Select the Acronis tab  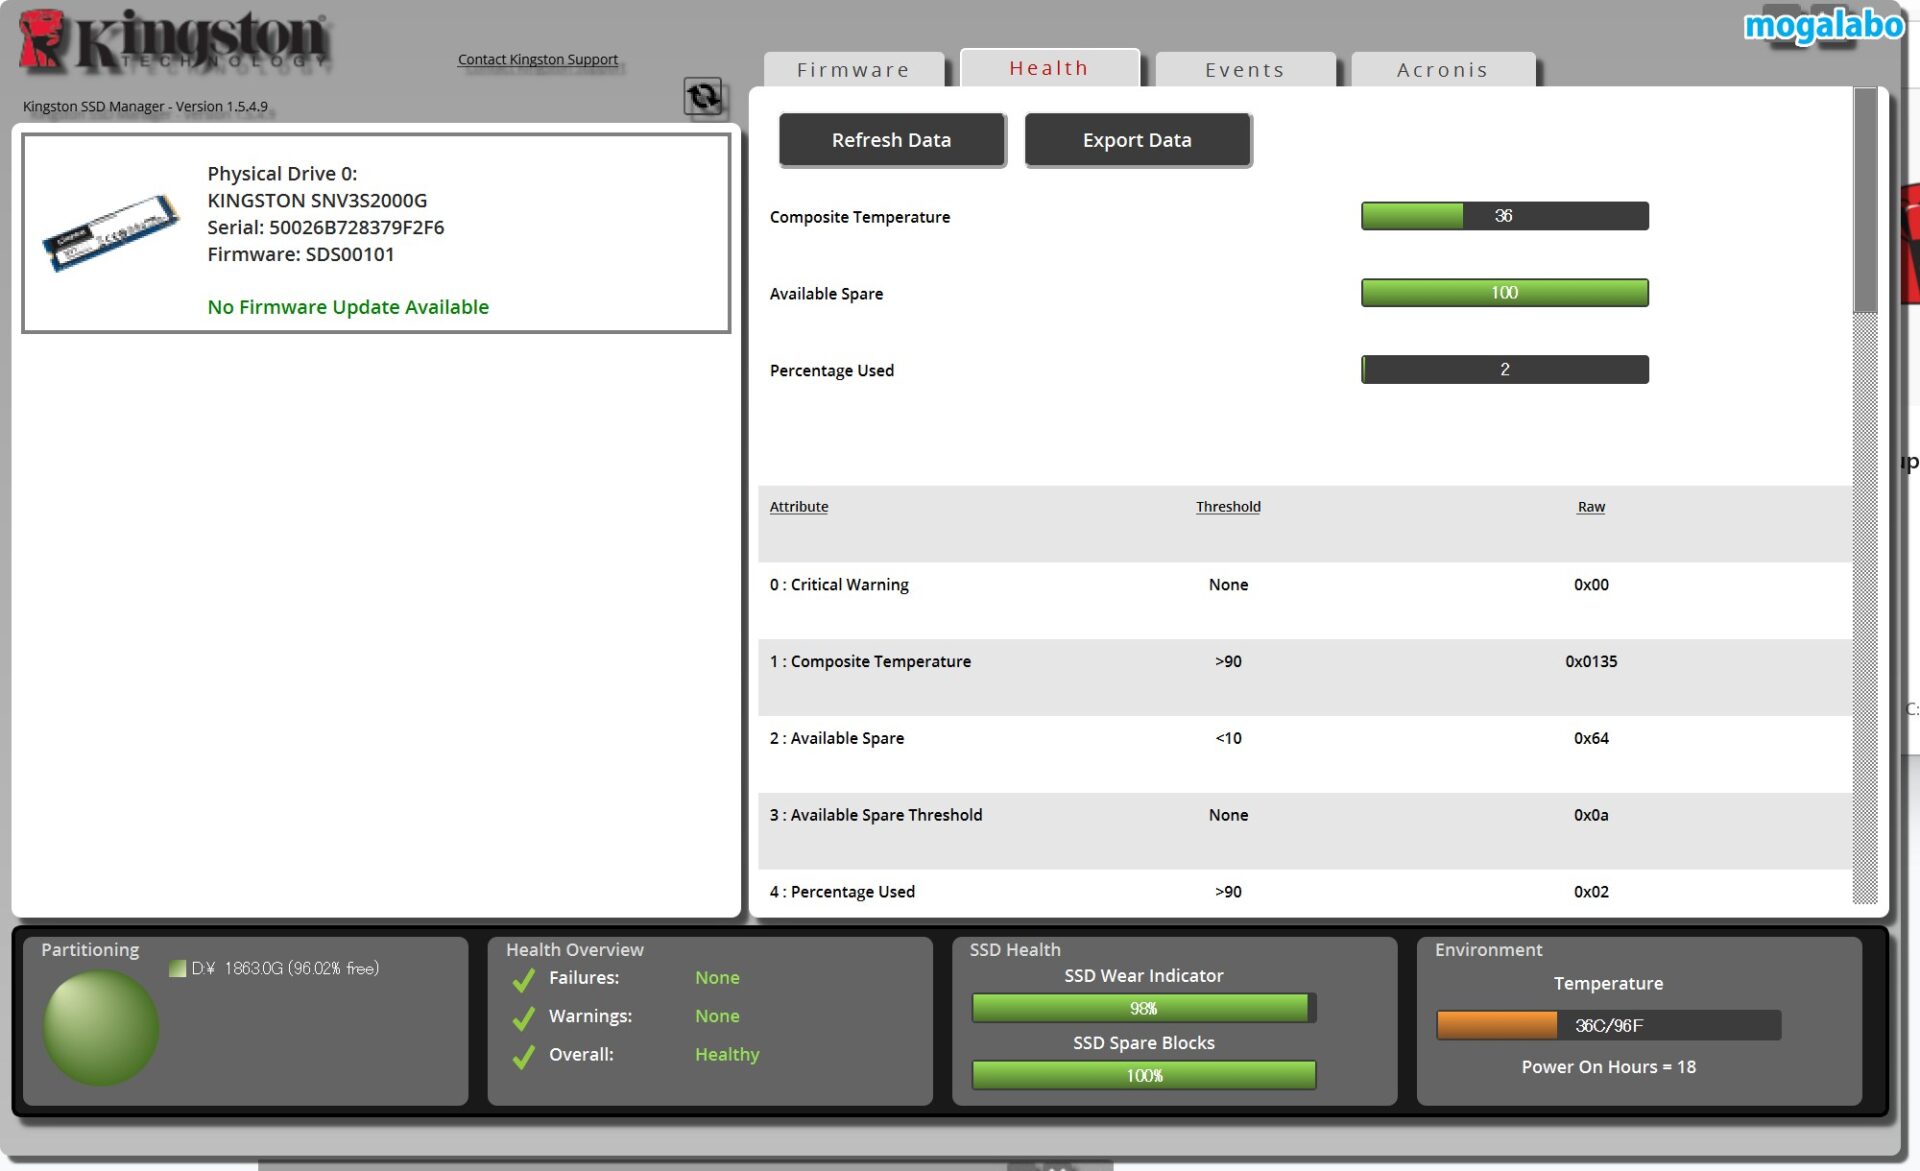tap(1442, 69)
